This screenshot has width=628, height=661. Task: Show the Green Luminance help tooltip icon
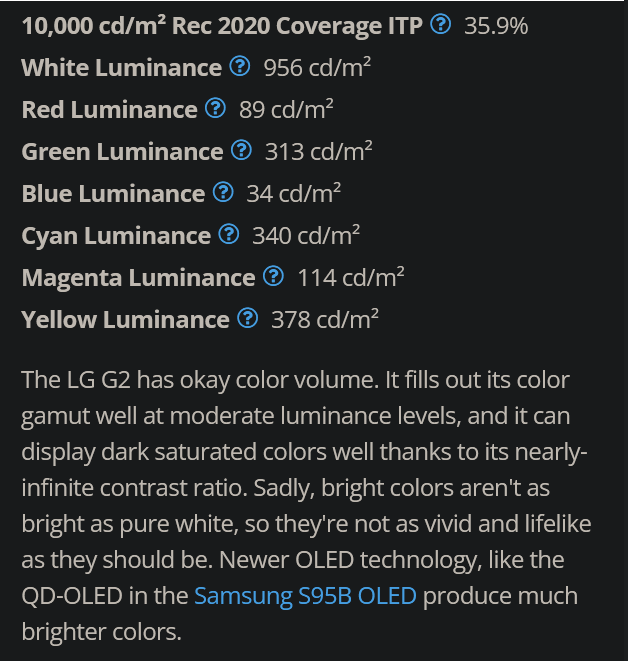click(x=241, y=151)
